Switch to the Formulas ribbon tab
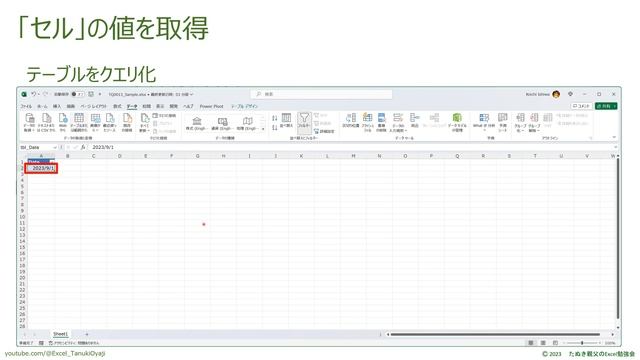 pyautogui.click(x=117, y=106)
